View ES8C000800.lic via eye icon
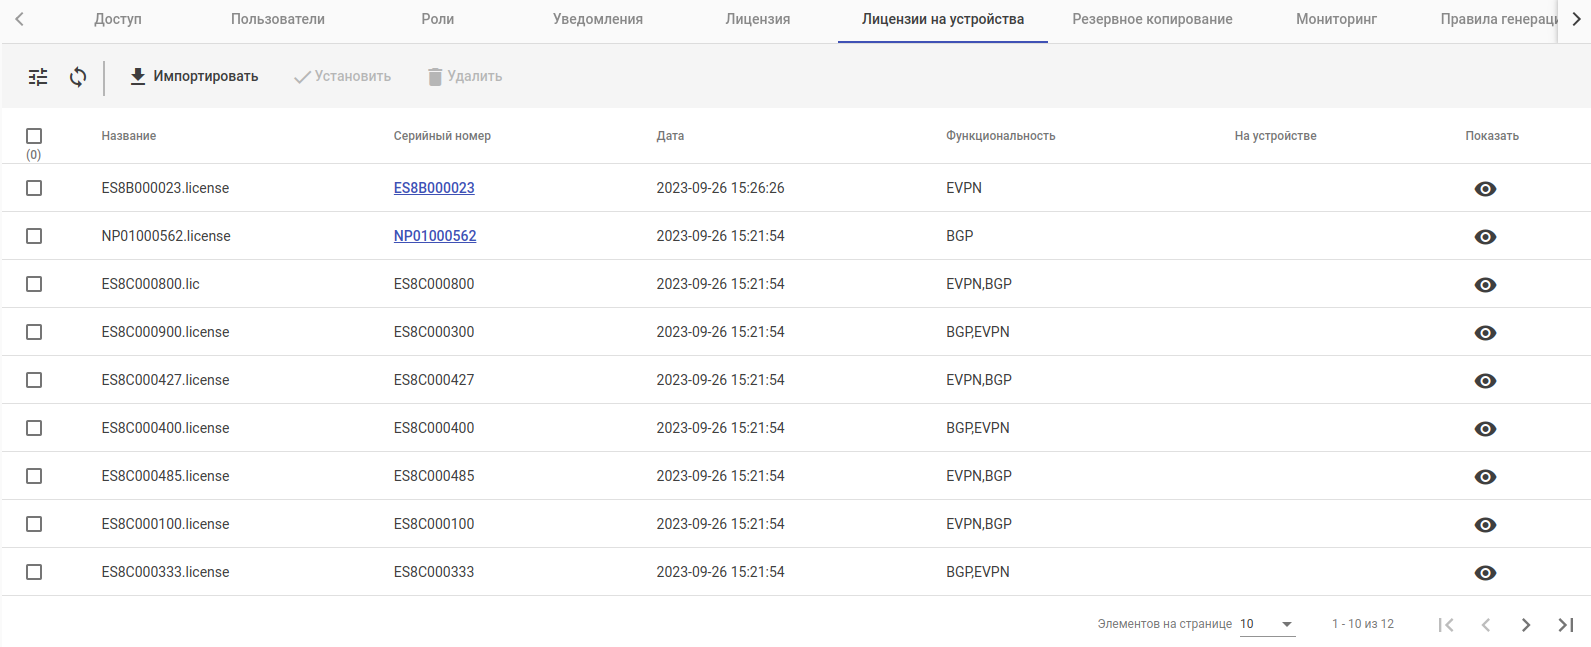1591x647 pixels. coord(1485,285)
